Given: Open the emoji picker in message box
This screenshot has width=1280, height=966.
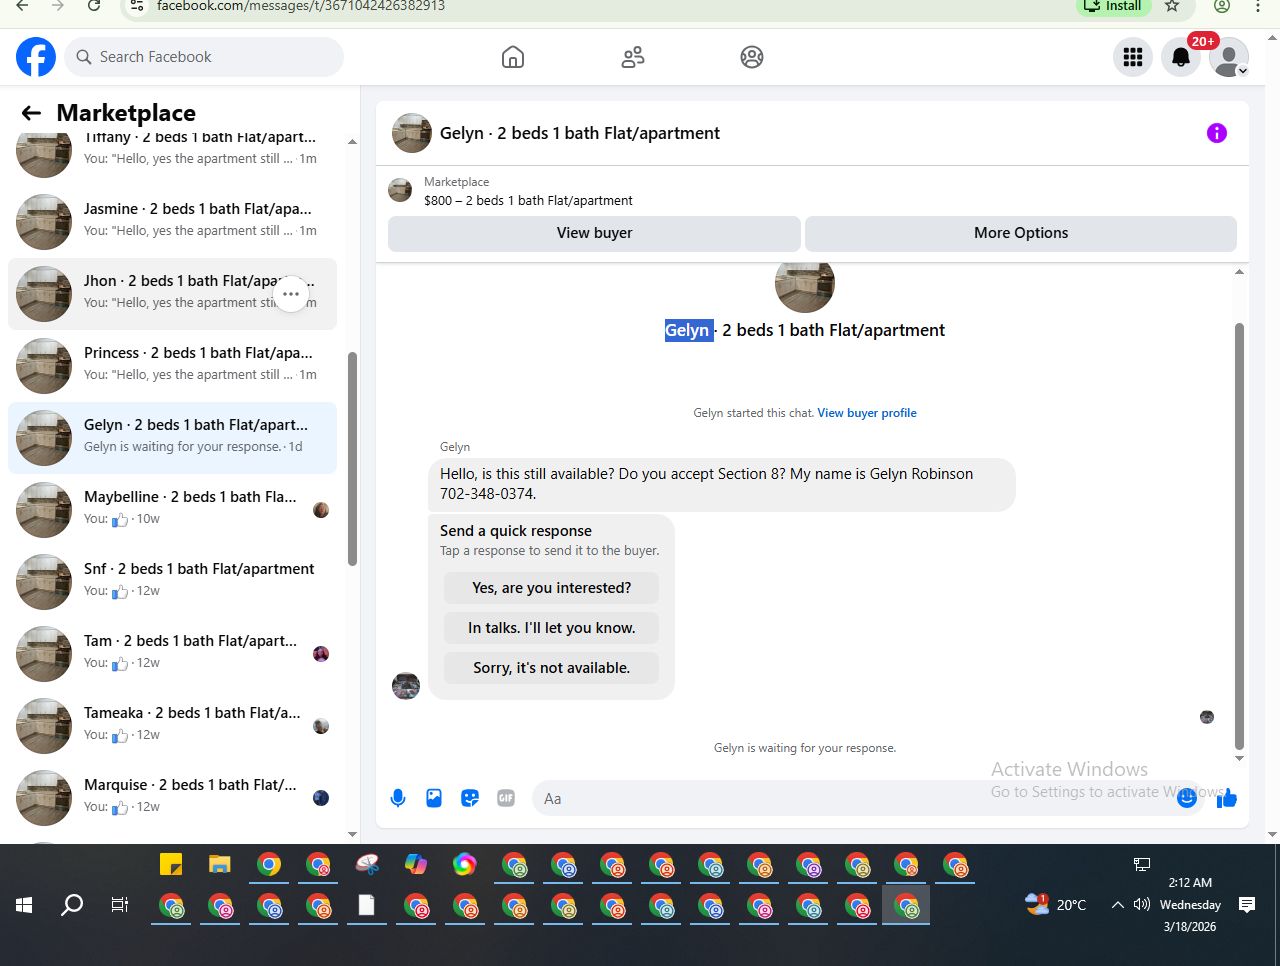Looking at the screenshot, I should (x=1187, y=798).
